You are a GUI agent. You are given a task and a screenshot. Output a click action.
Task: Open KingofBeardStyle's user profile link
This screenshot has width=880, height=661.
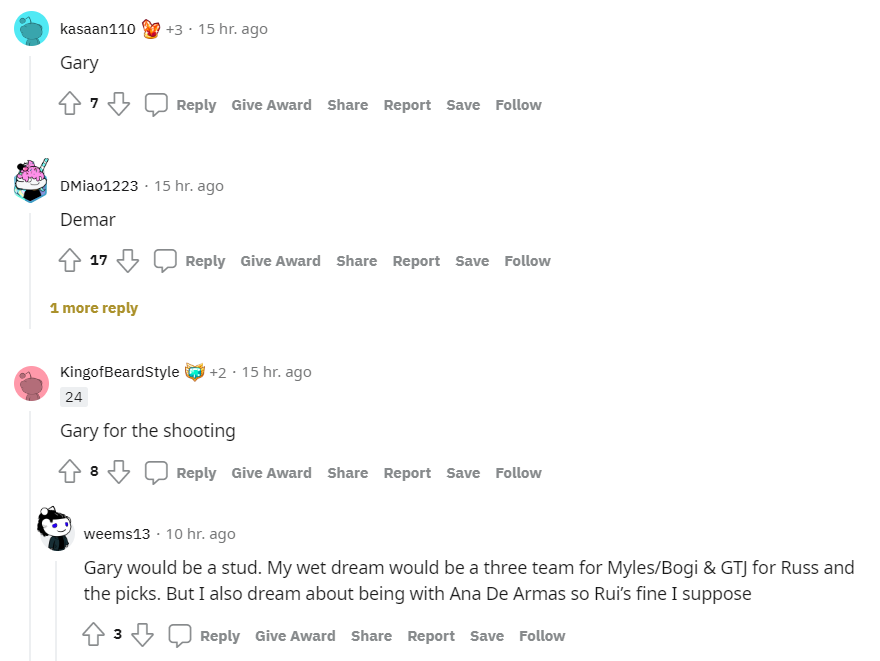pos(120,372)
